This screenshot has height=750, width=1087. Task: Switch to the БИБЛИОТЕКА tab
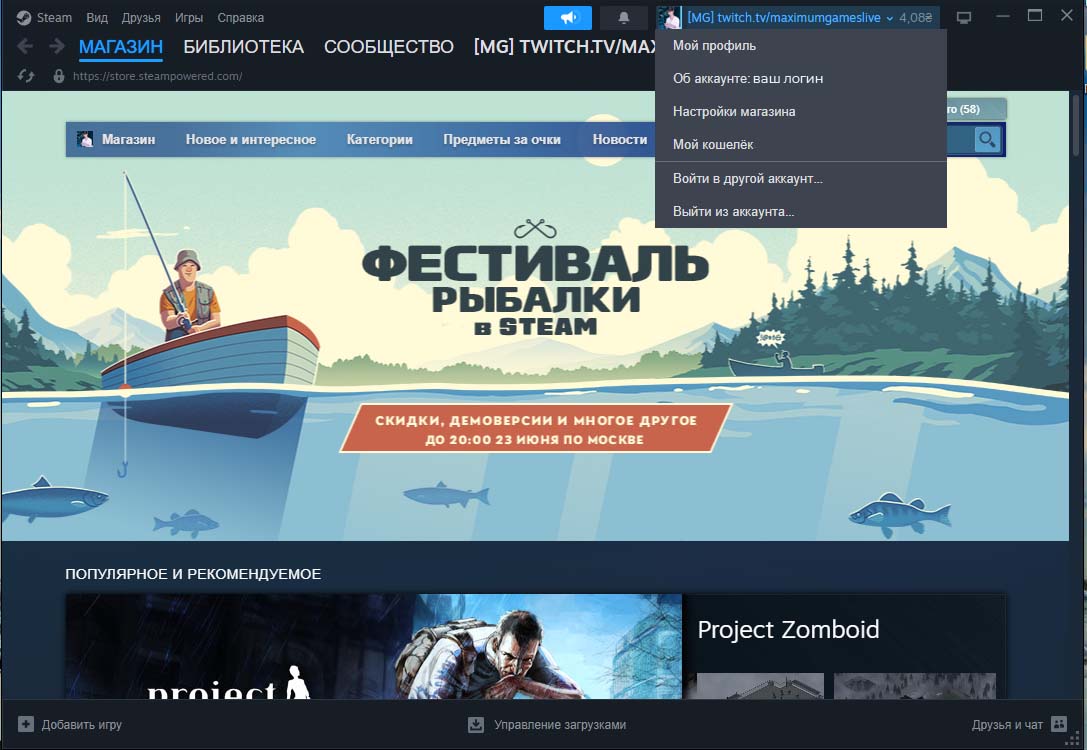pyautogui.click(x=243, y=46)
